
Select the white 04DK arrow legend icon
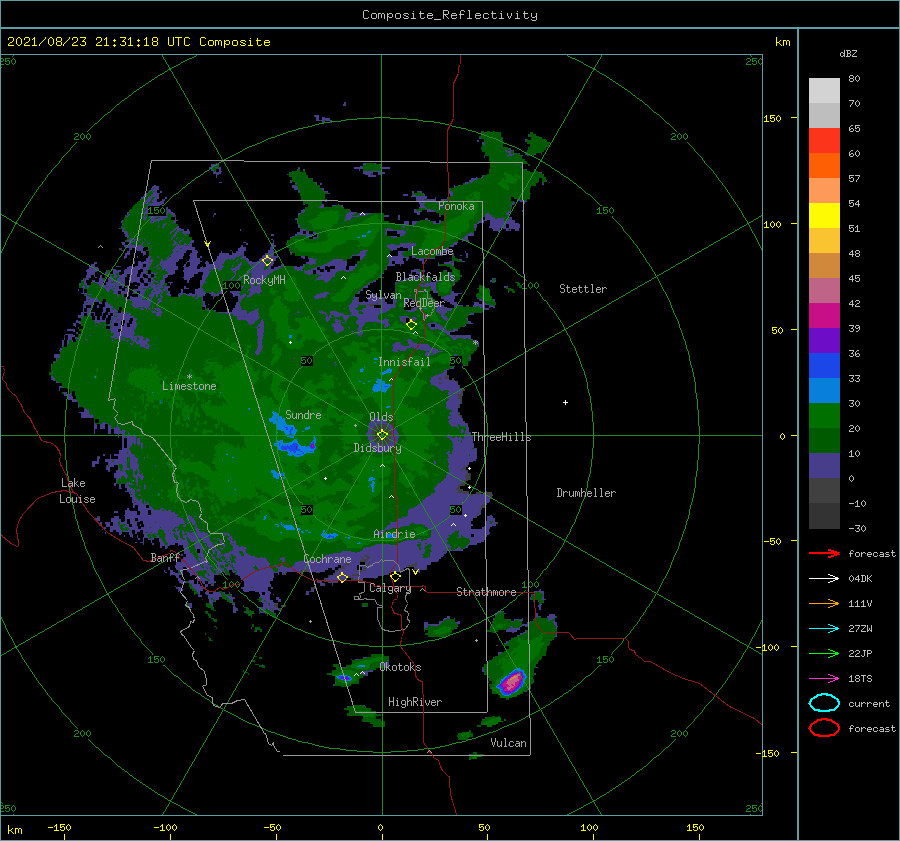coord(824,578)
